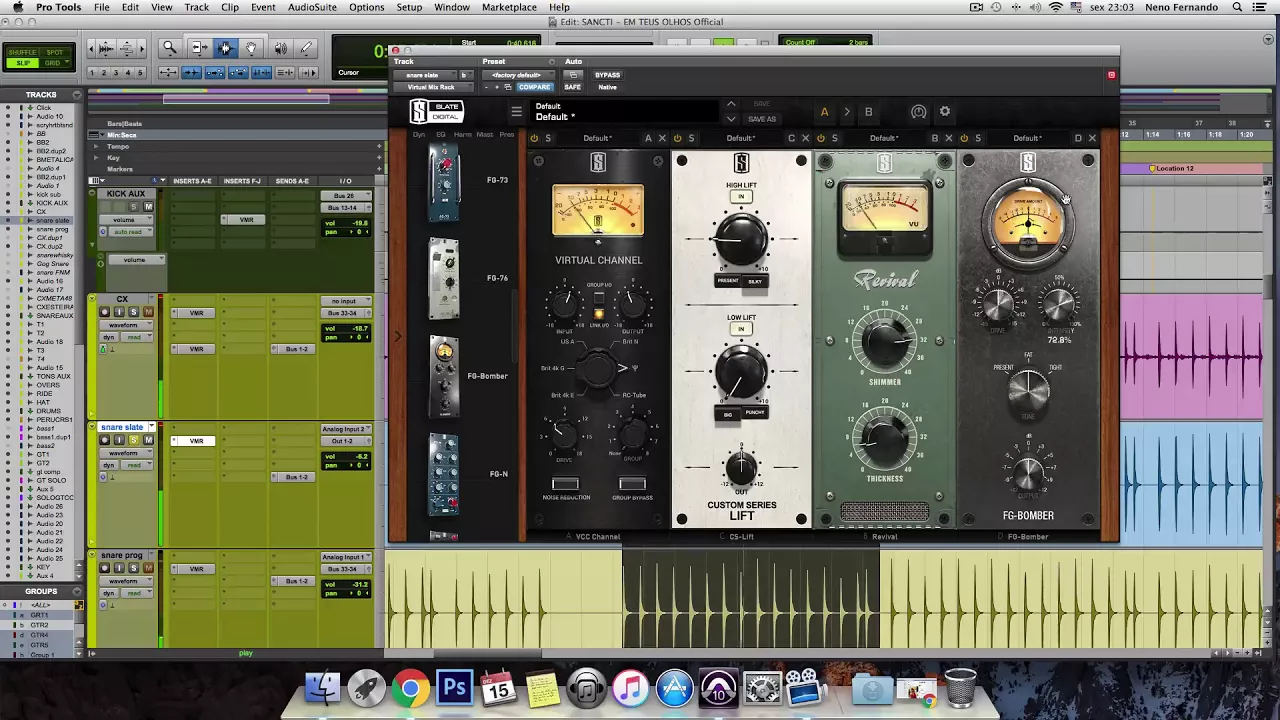Open CX track waveform view selector
The width and height of the screenshot is (1280, 720).
125,325
